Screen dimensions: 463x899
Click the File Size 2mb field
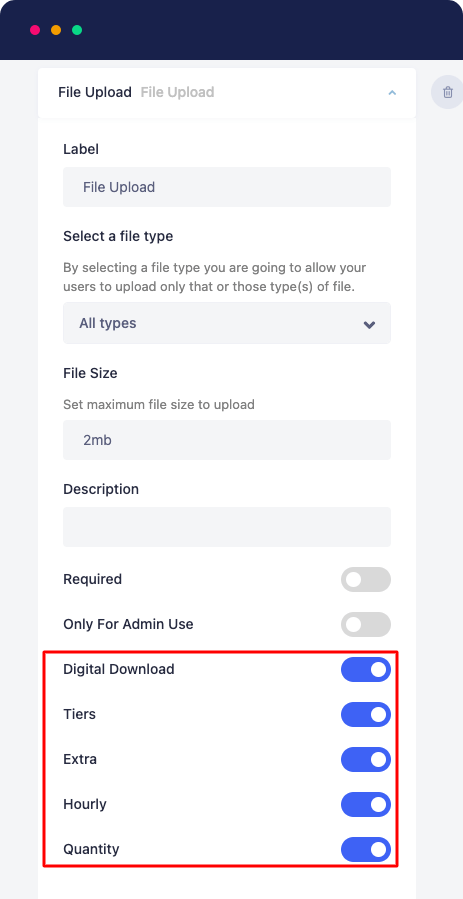pos(227,440)
